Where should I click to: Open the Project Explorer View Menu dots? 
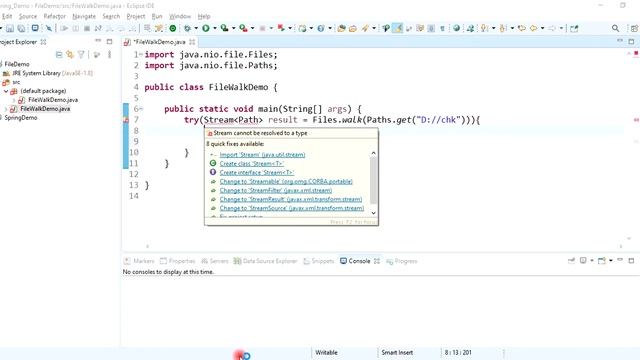click(109, 54)
